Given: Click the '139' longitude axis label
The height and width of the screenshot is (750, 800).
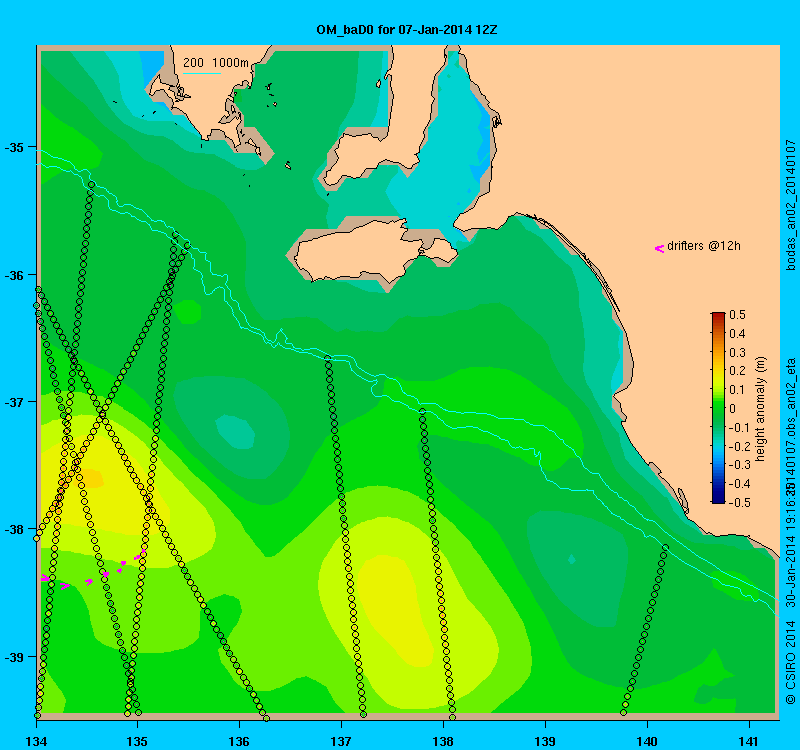Looking at the screenshot, I should pos(545,741).
